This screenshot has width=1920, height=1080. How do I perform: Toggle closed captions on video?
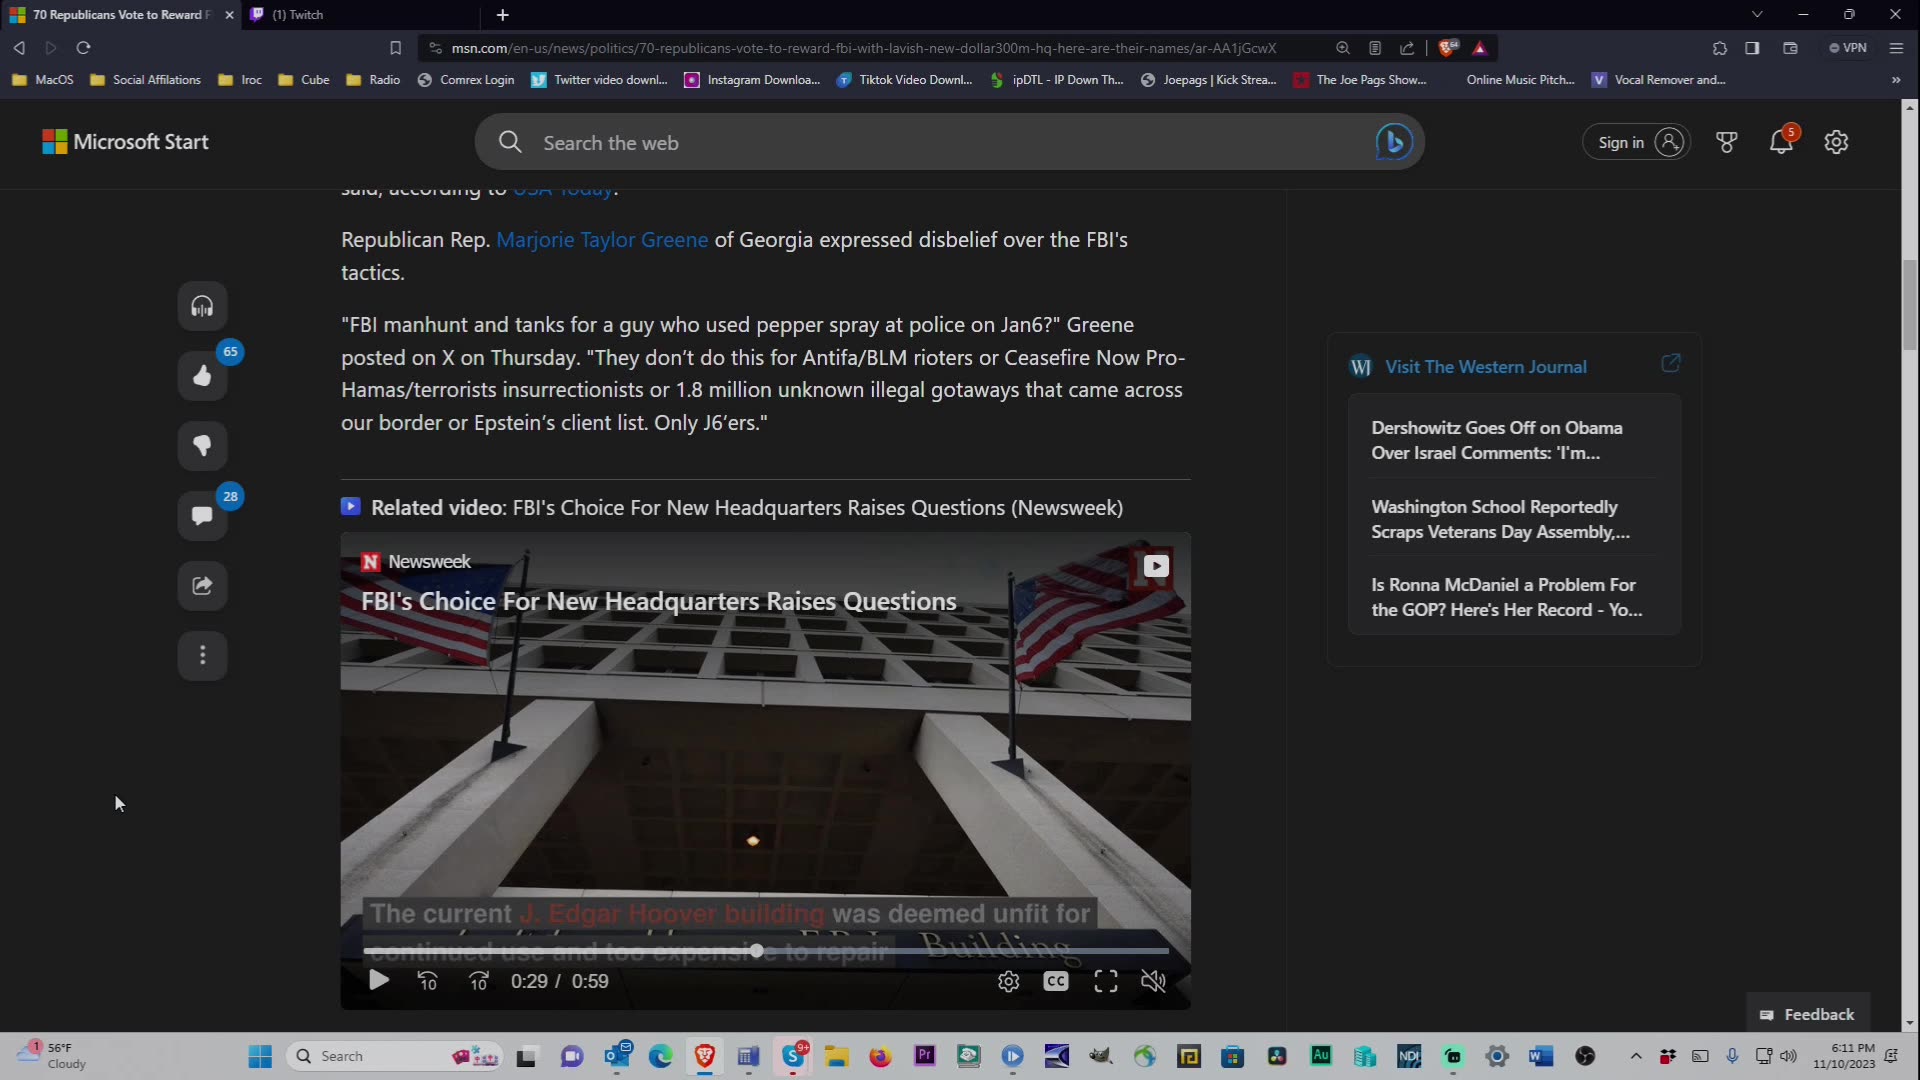pyautogui.click(x=1055, y=982)
